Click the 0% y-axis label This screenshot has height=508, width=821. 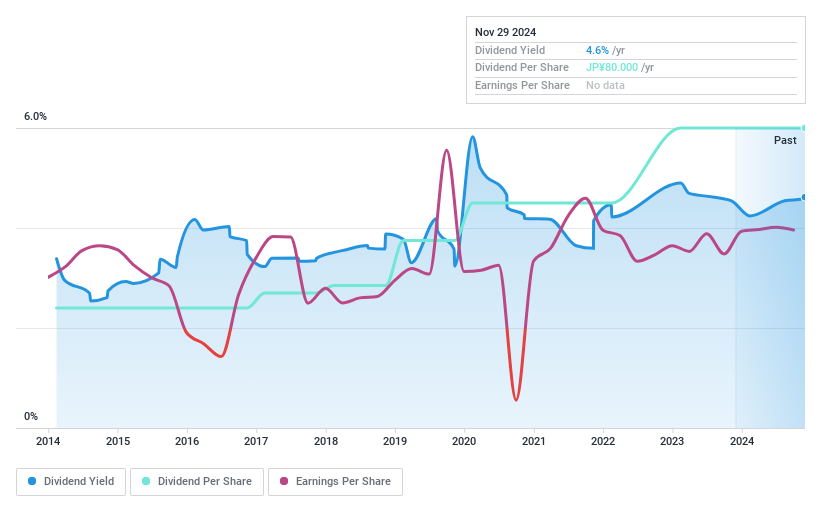(31, 416)
